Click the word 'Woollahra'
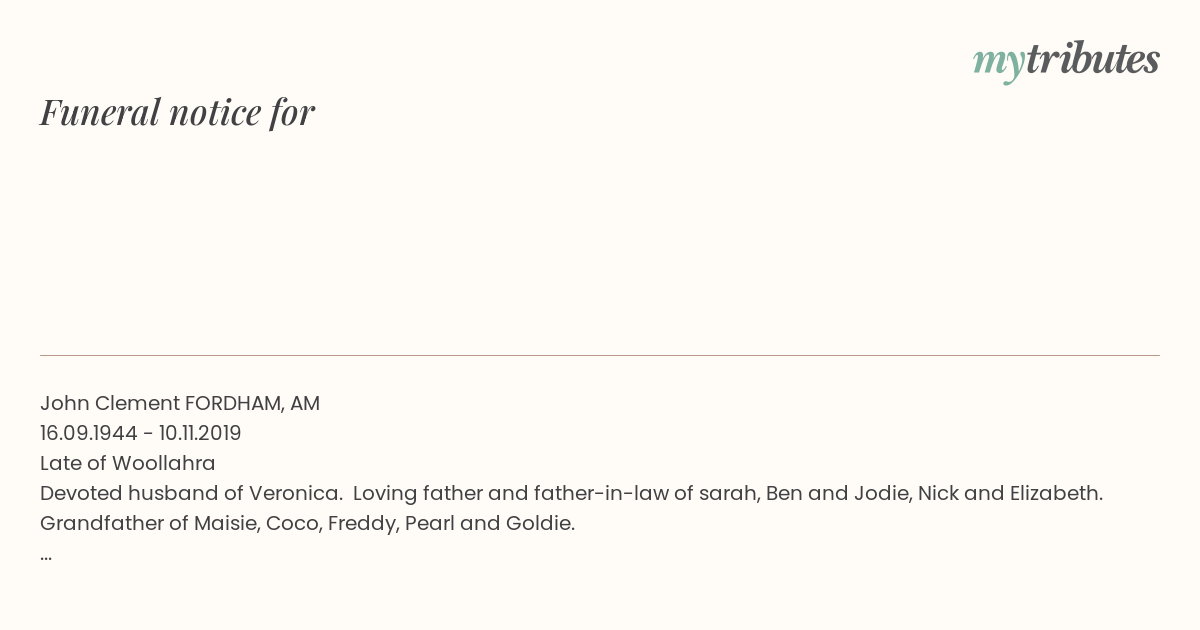 pos(164,463)
